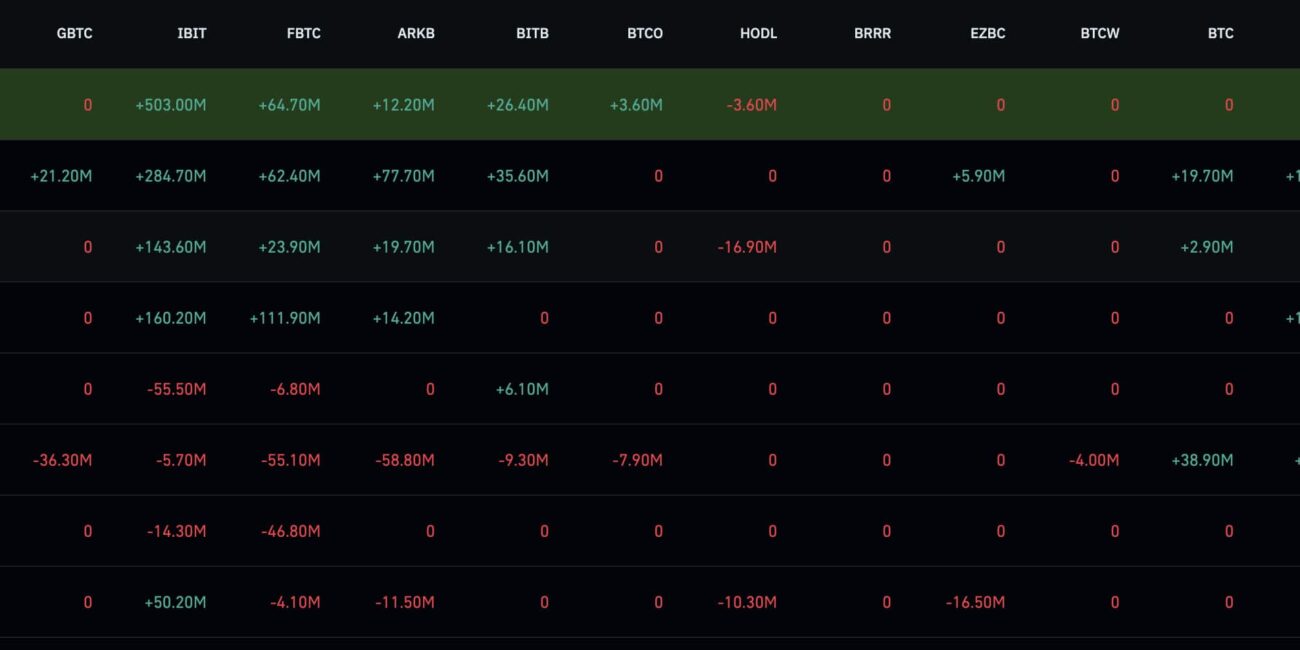Select the BTCW column header
This screenshot has height=650, width=1300.
[x=1100, y=33]
